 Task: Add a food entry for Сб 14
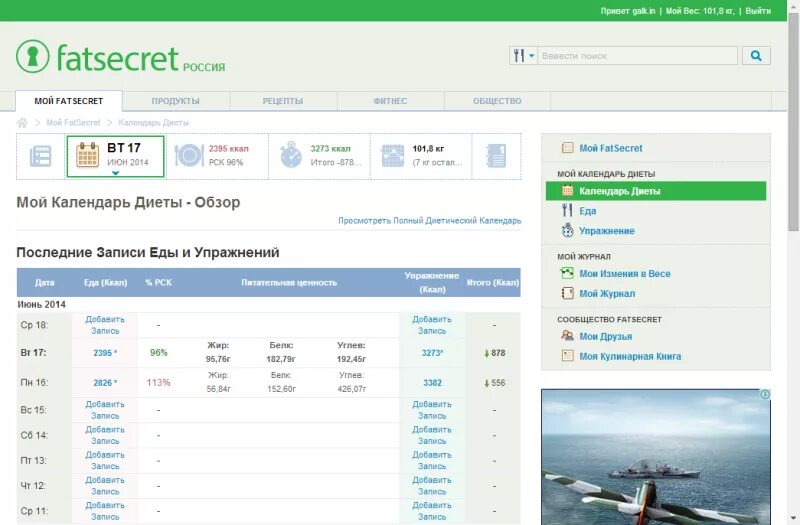point(105,435)
